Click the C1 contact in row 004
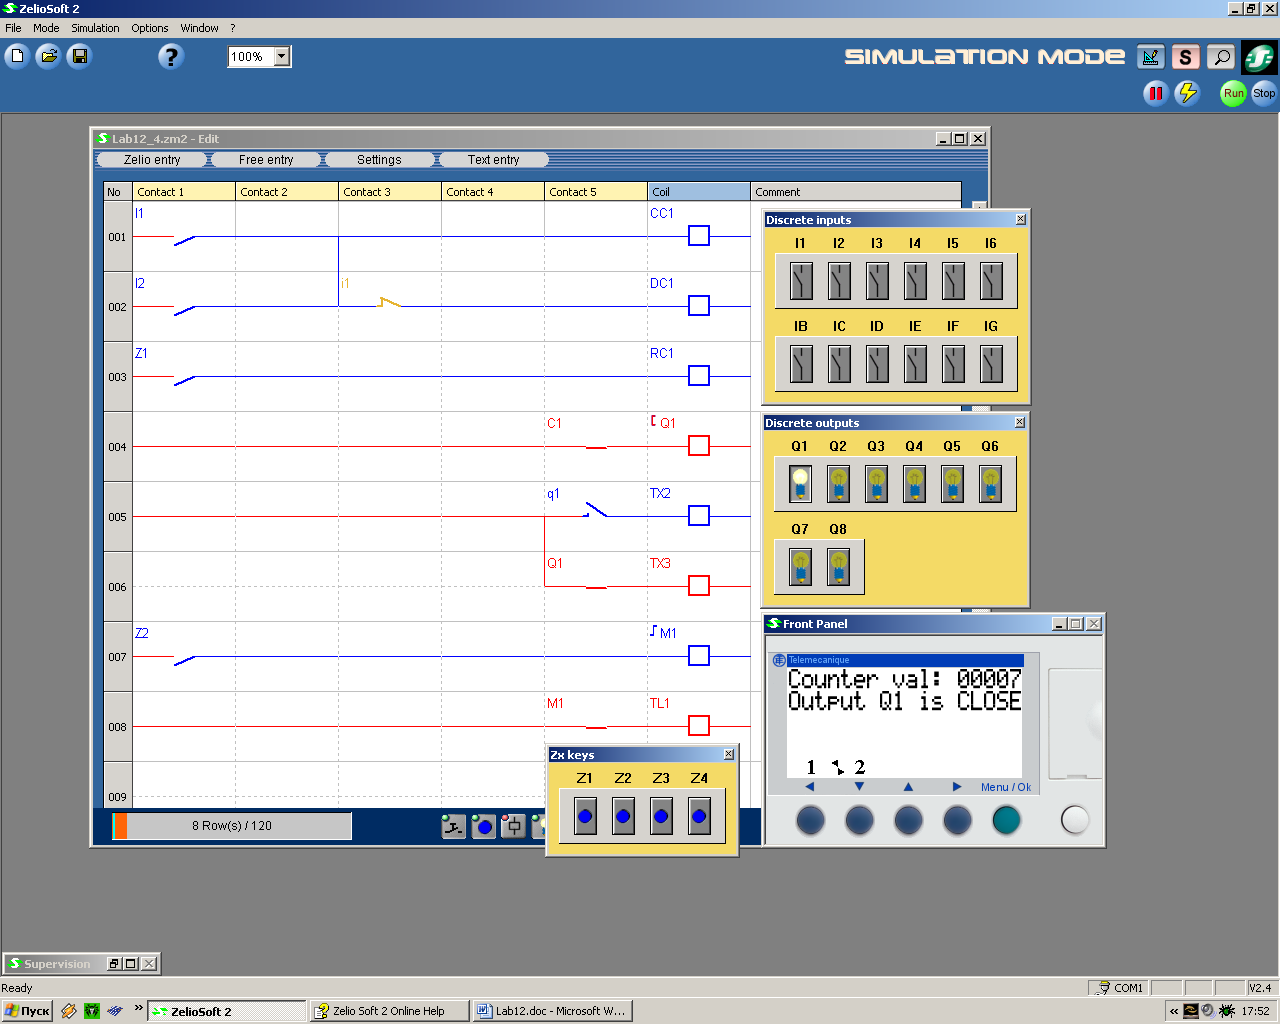The height and width of the screenshot is (1024, 1280). click(x=596, y=446)
